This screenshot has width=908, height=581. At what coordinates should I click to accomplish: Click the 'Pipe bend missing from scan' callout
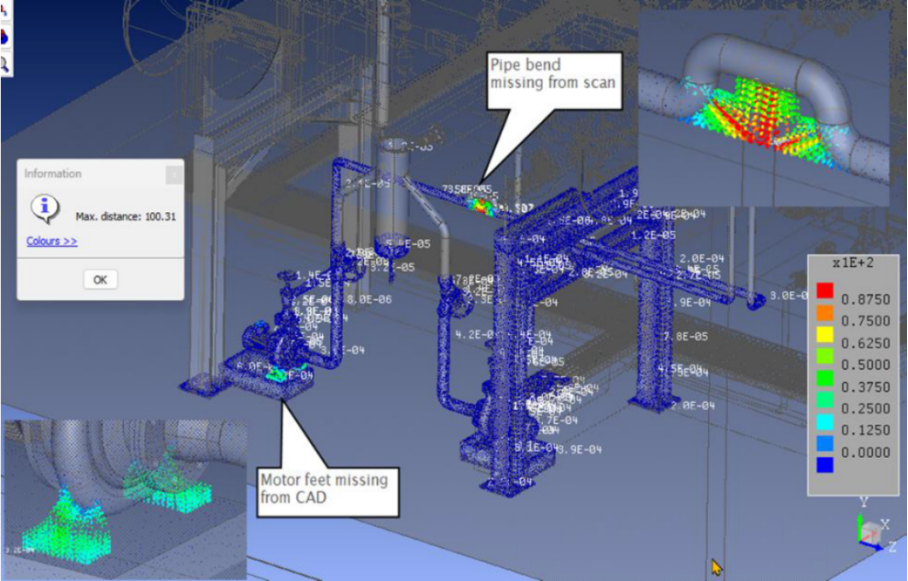[553, 83]
